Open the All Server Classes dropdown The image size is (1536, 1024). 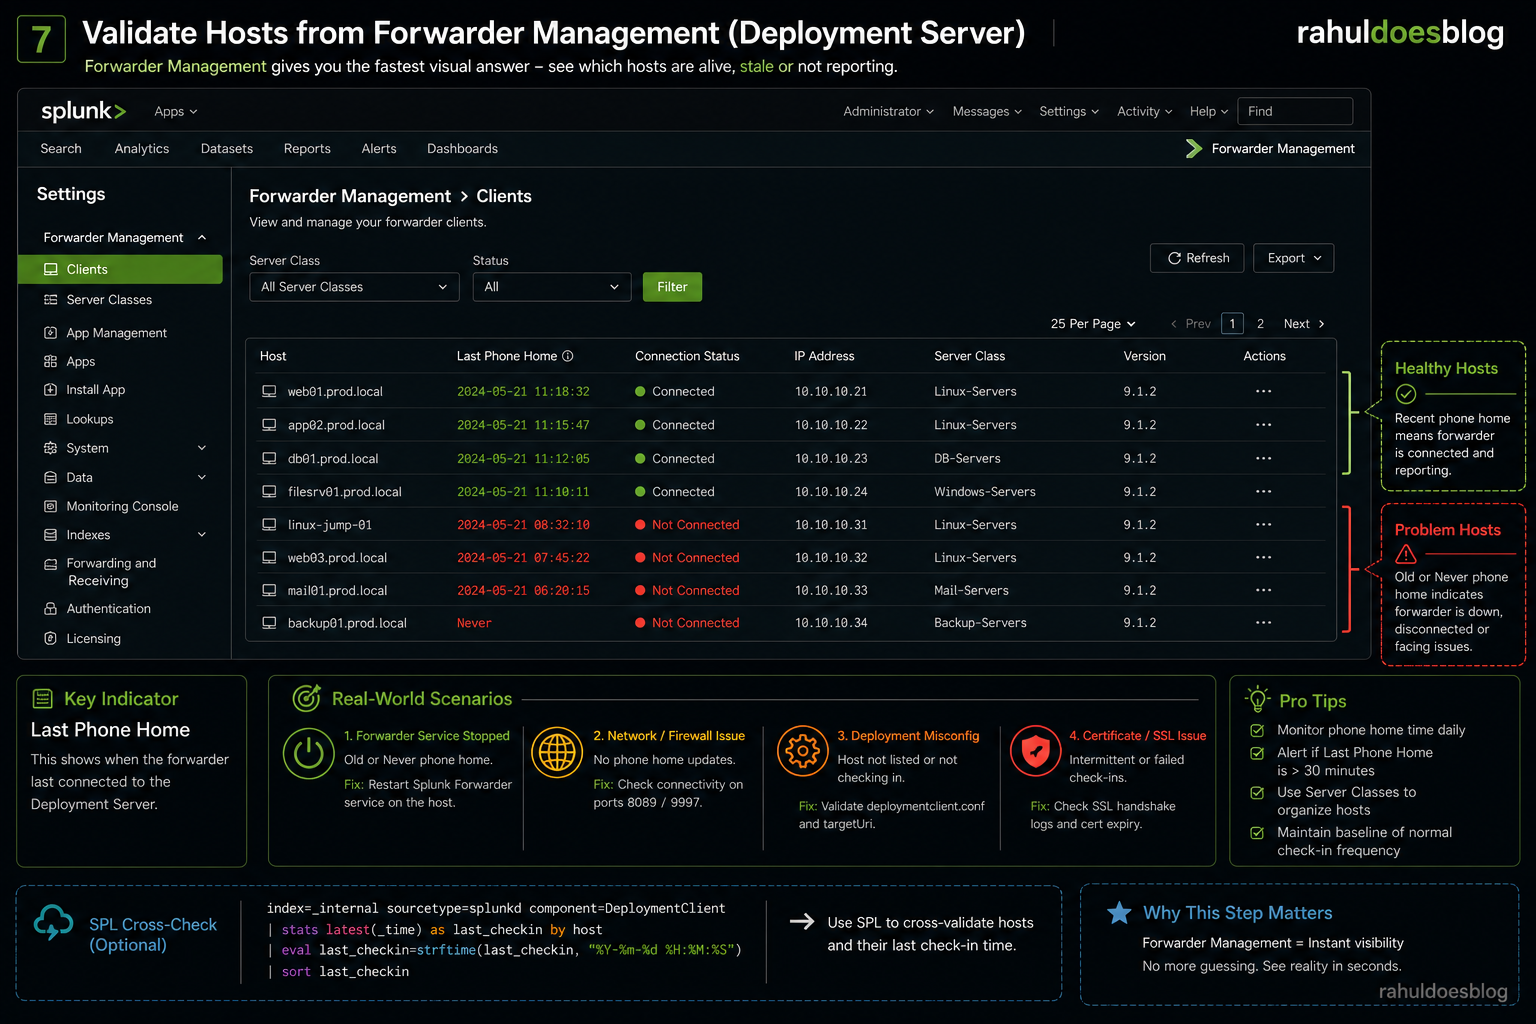pos(354,287)
